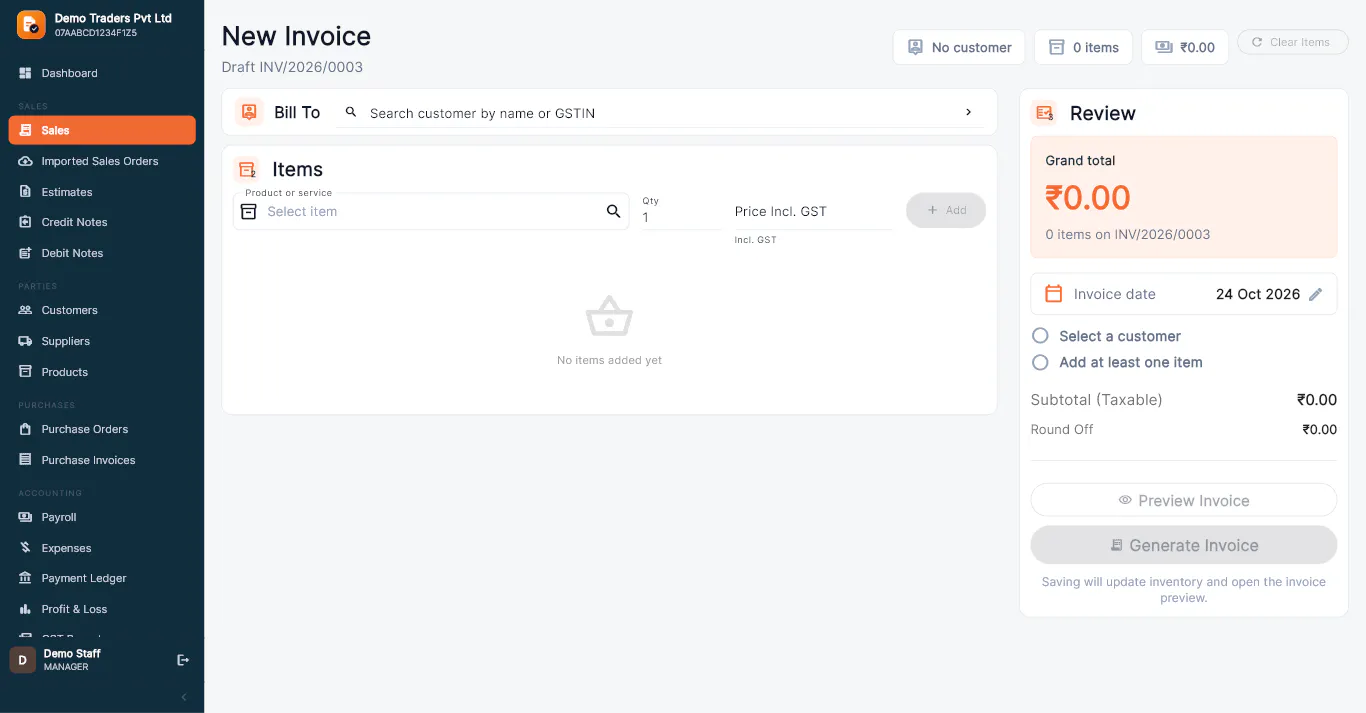The height and width of the screenshot is (713, 1366).
Task: Click the Payroll icon in sidebar
Action: point(26,517)
